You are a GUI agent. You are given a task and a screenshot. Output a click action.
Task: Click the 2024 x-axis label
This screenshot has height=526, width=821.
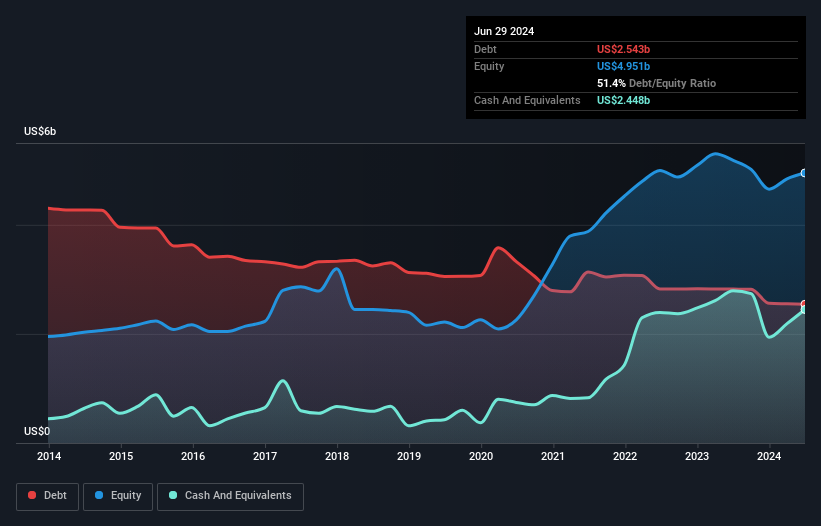[x=769, y=456]
